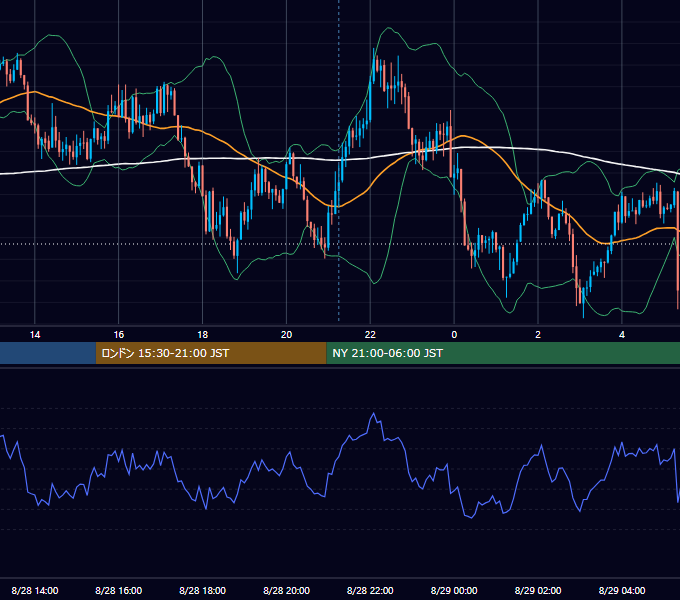The height and width of the screenshot is (600, 680).
Task: Click the 8/28 20:00 date label
Action: coord(286,590)
